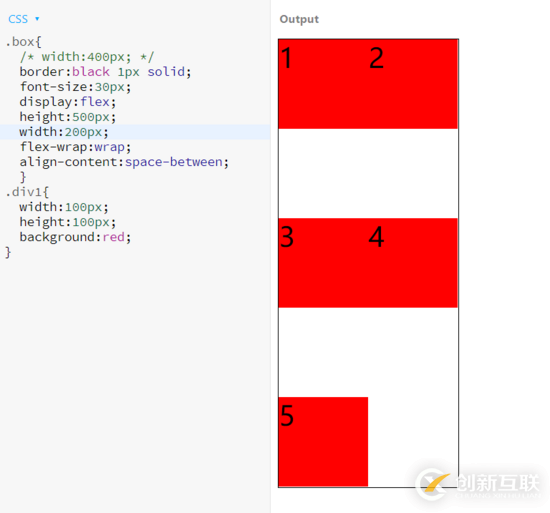Image resolution: width=550 pixels, height=513 pixels.
Task: Click the red box numbered 1
Action: (323, 84)
